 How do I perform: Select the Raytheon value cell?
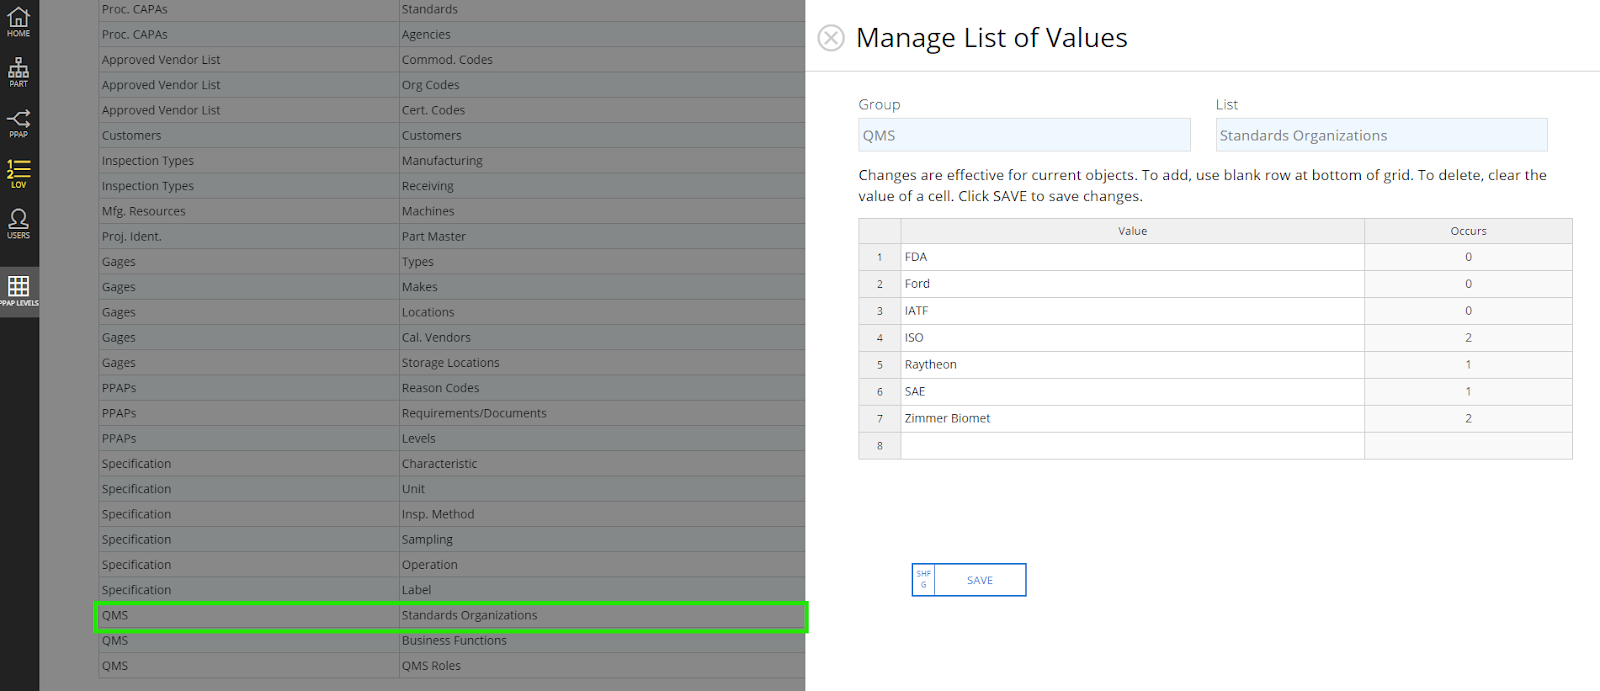point(1132,365)
